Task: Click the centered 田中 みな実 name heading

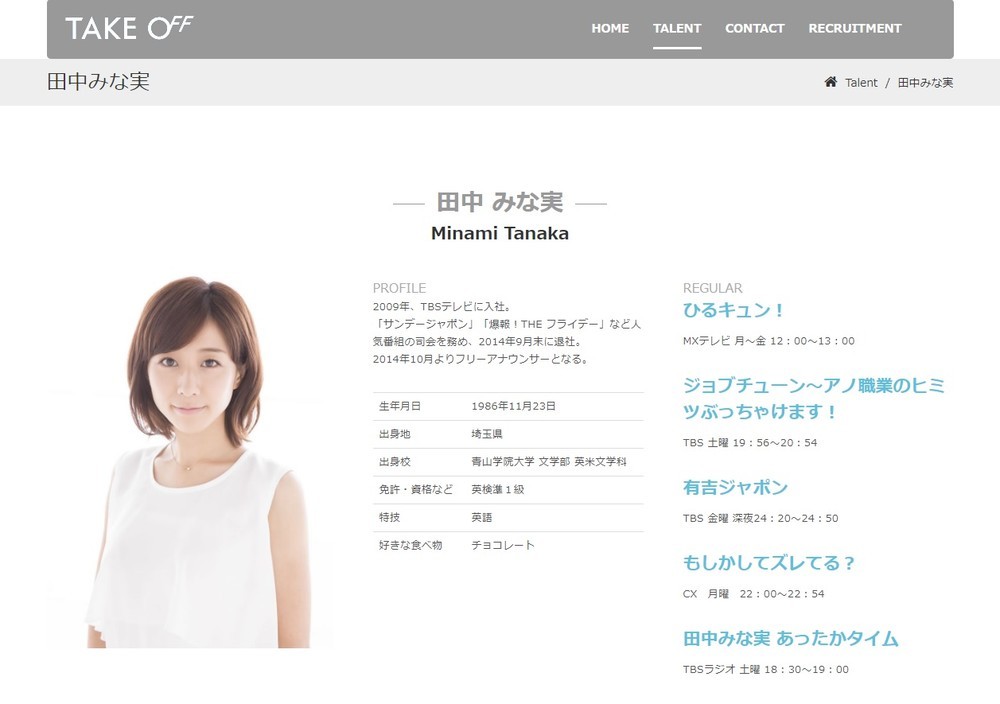Action: tap(500, 202)
